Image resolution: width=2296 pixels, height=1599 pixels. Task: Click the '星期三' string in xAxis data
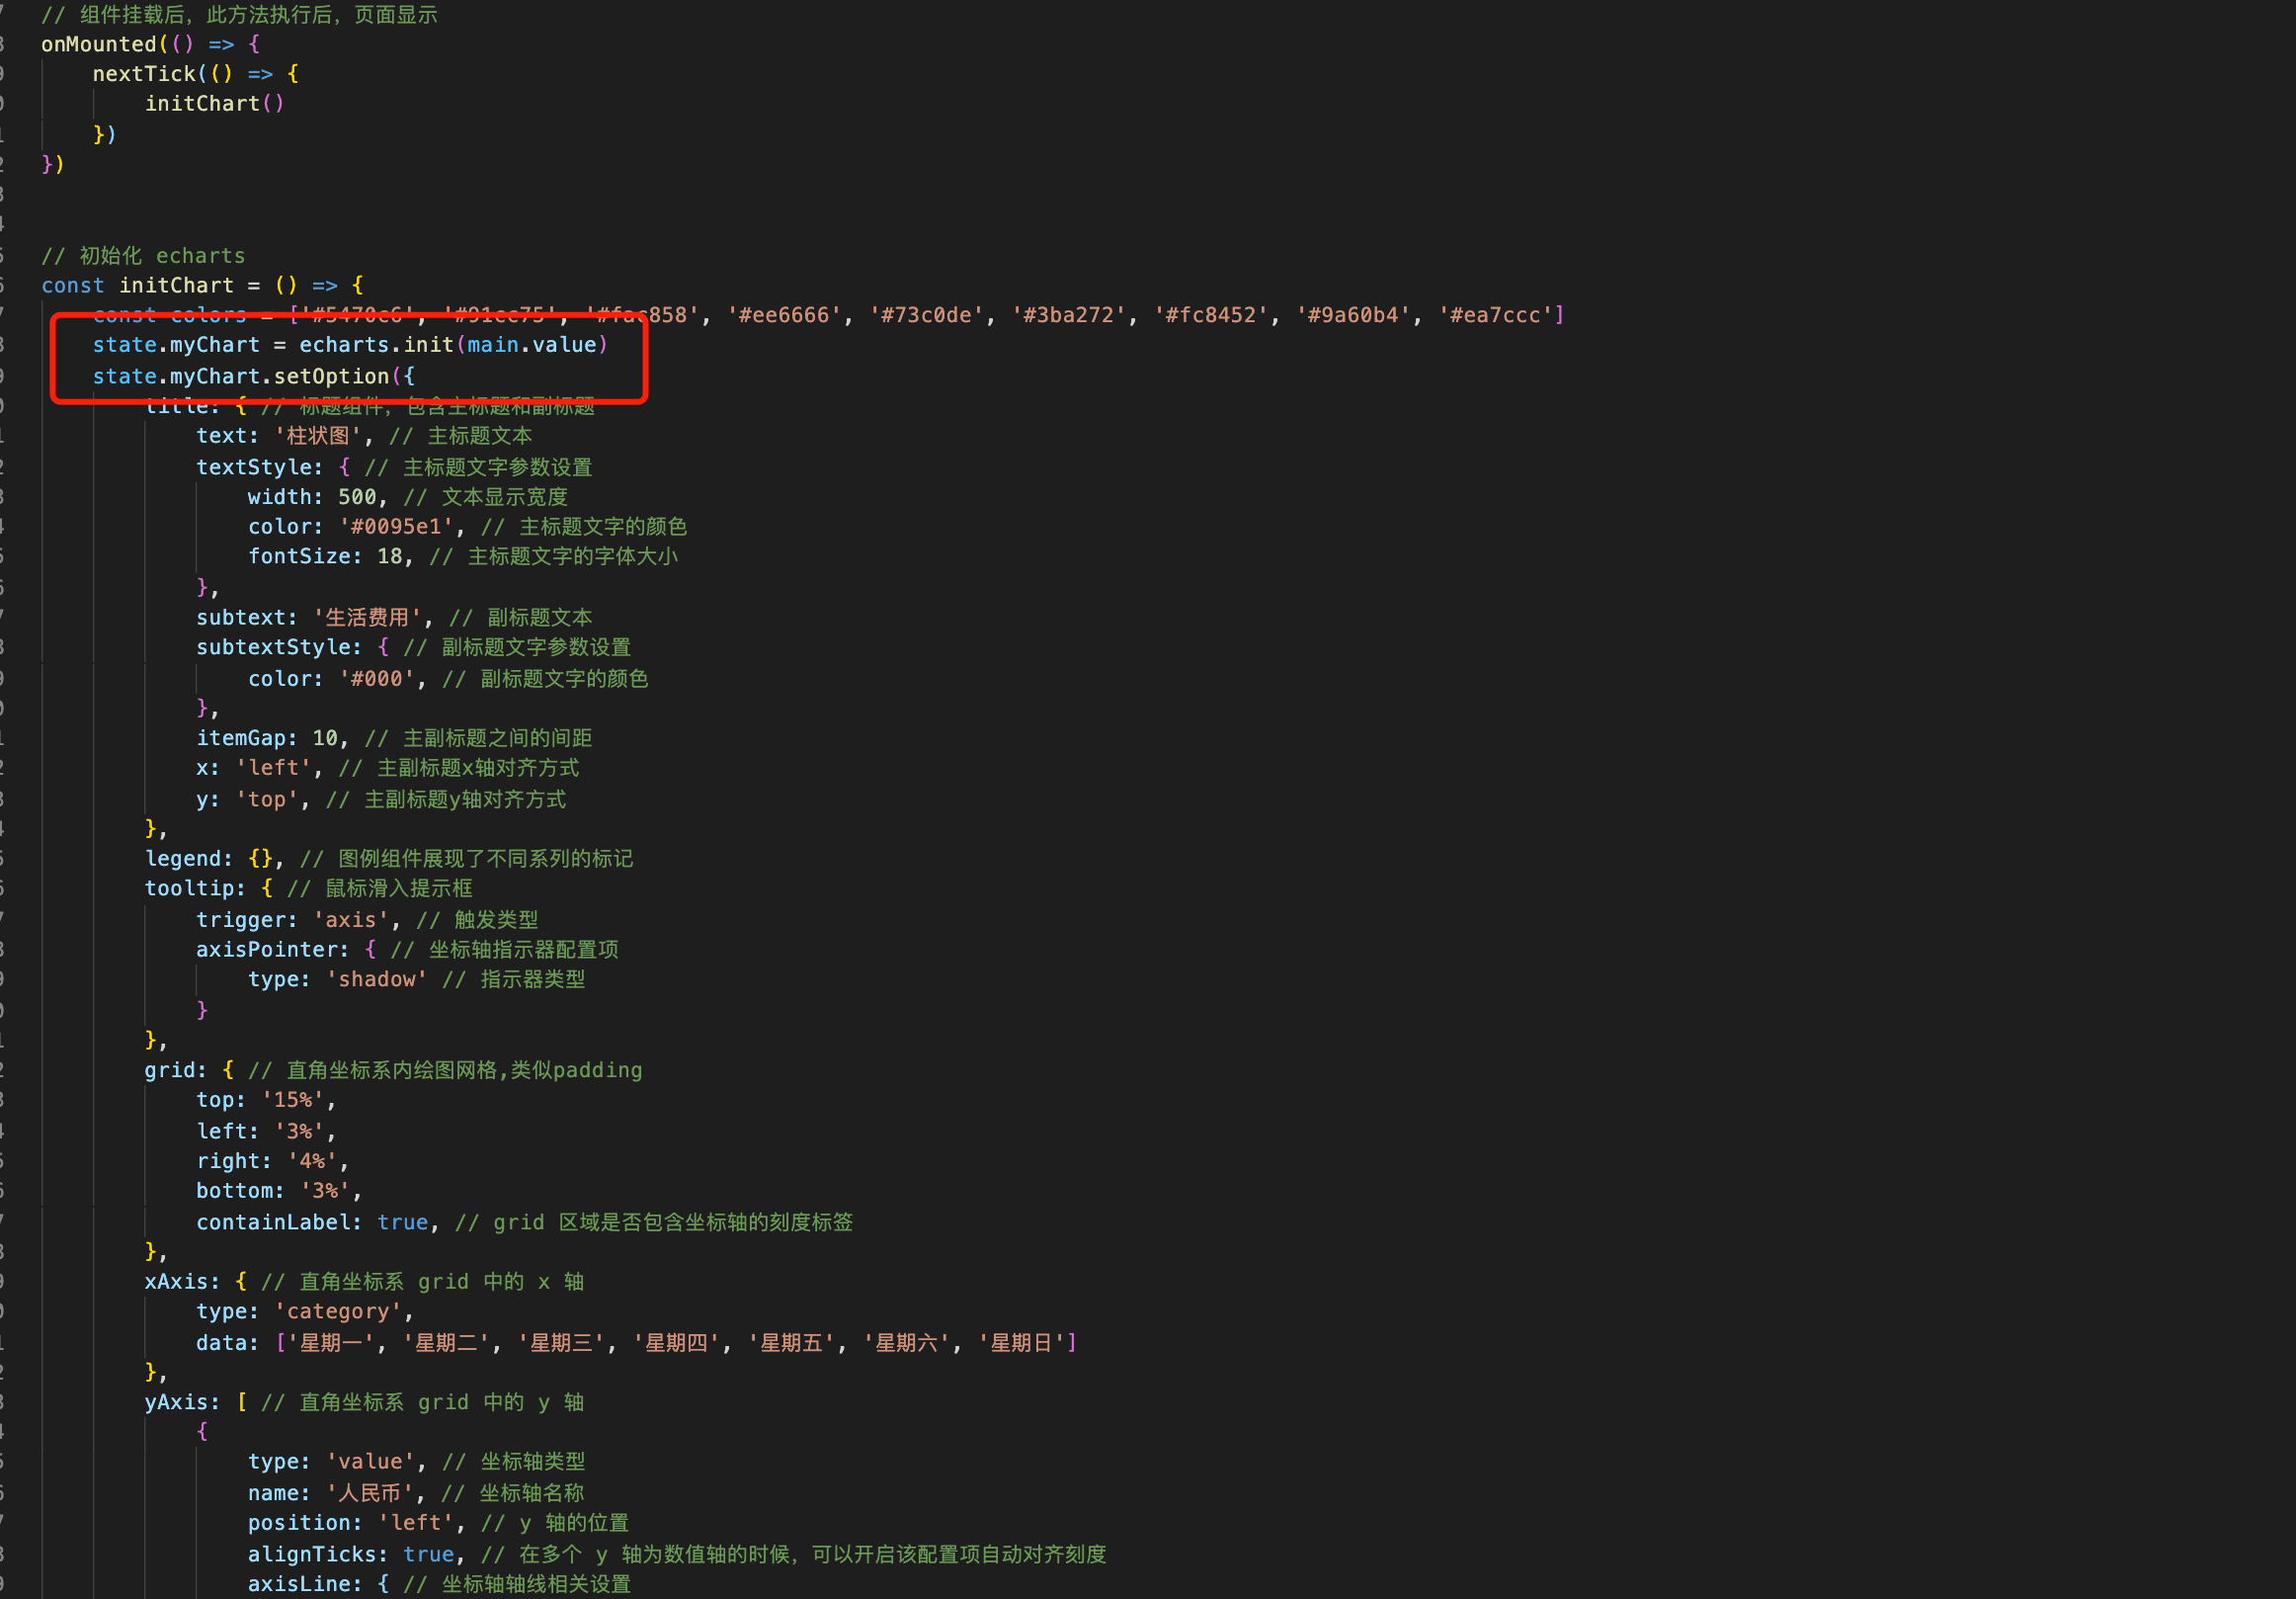pyautogui.click(x=561, y=1343)
